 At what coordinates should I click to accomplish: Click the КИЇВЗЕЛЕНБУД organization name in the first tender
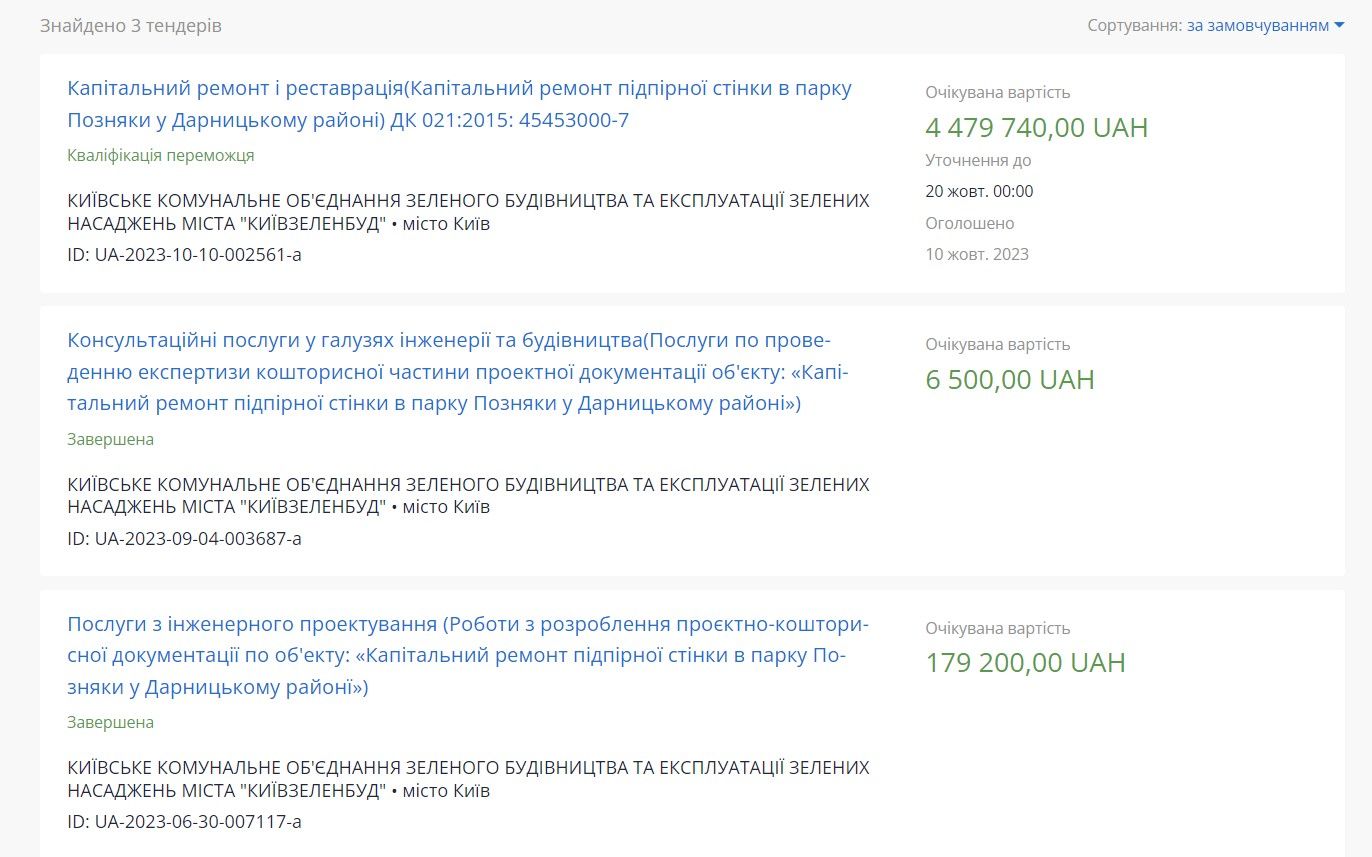(x=468, y=212)
